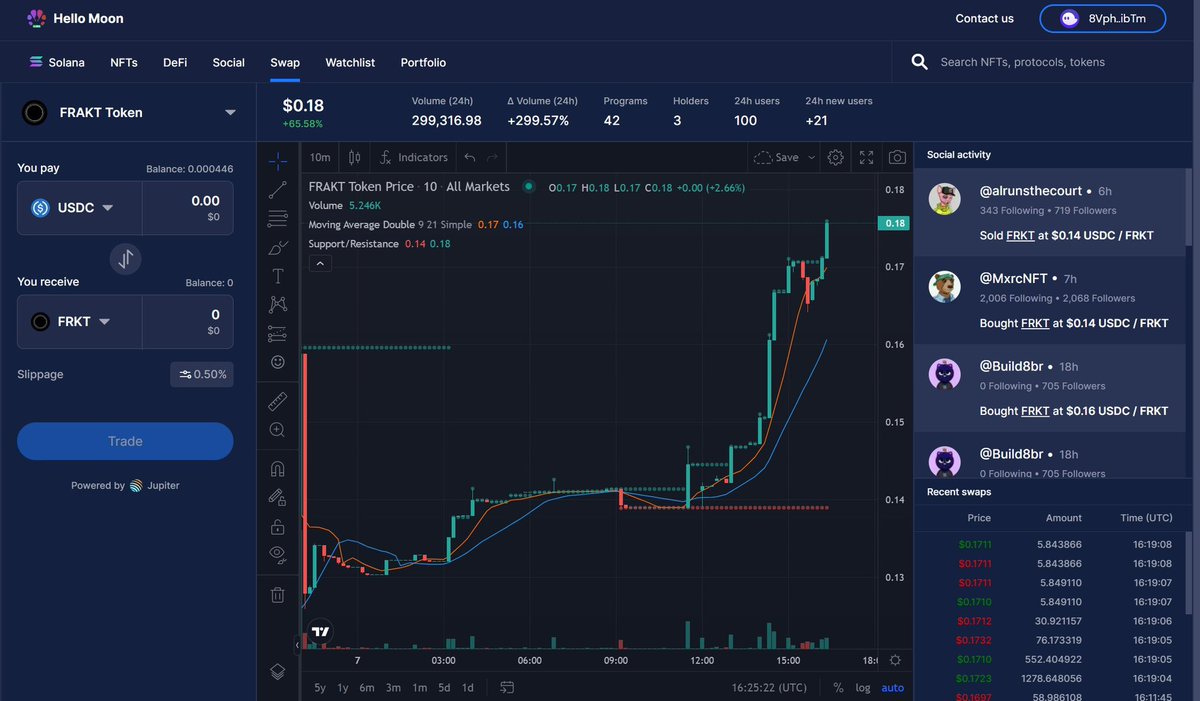Change the candlestick chart style
Screen dimensions: 1200x701
[353, 157]
